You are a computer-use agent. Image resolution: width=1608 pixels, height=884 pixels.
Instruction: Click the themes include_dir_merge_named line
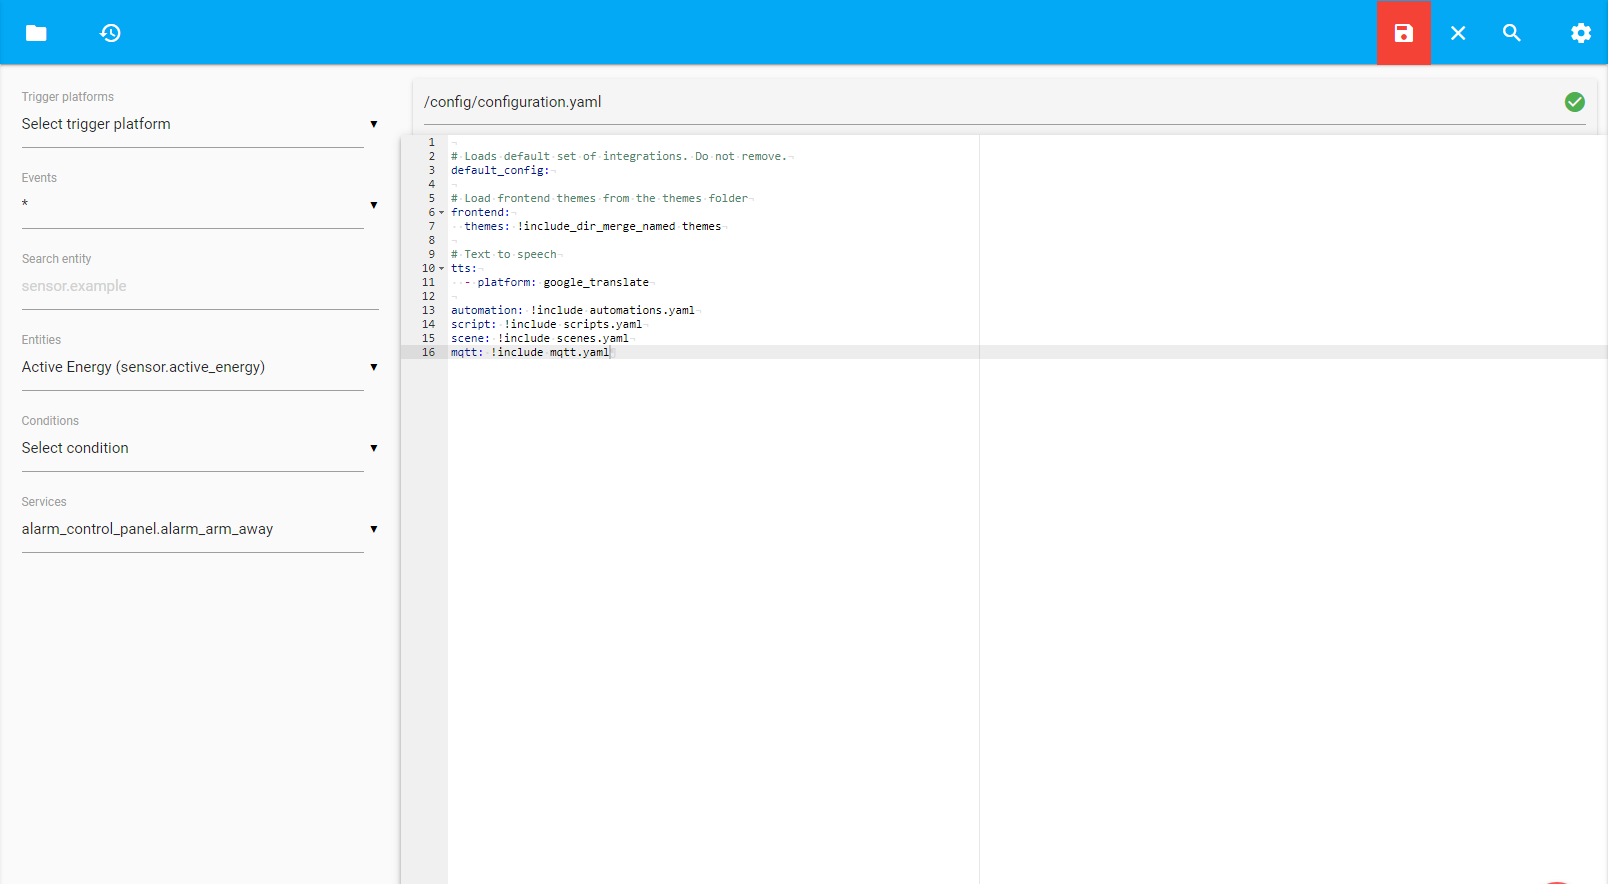click(592, 226)
